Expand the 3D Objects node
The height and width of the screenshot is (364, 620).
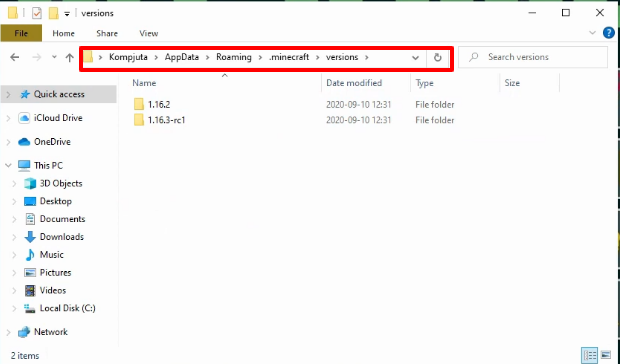(14, 184)
